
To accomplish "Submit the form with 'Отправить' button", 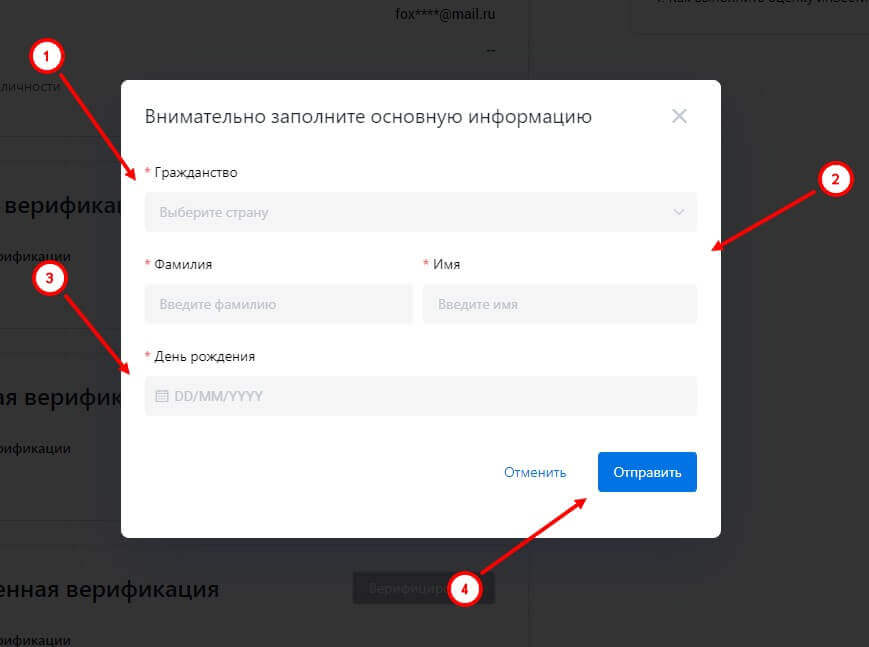I will click(647, 472).
